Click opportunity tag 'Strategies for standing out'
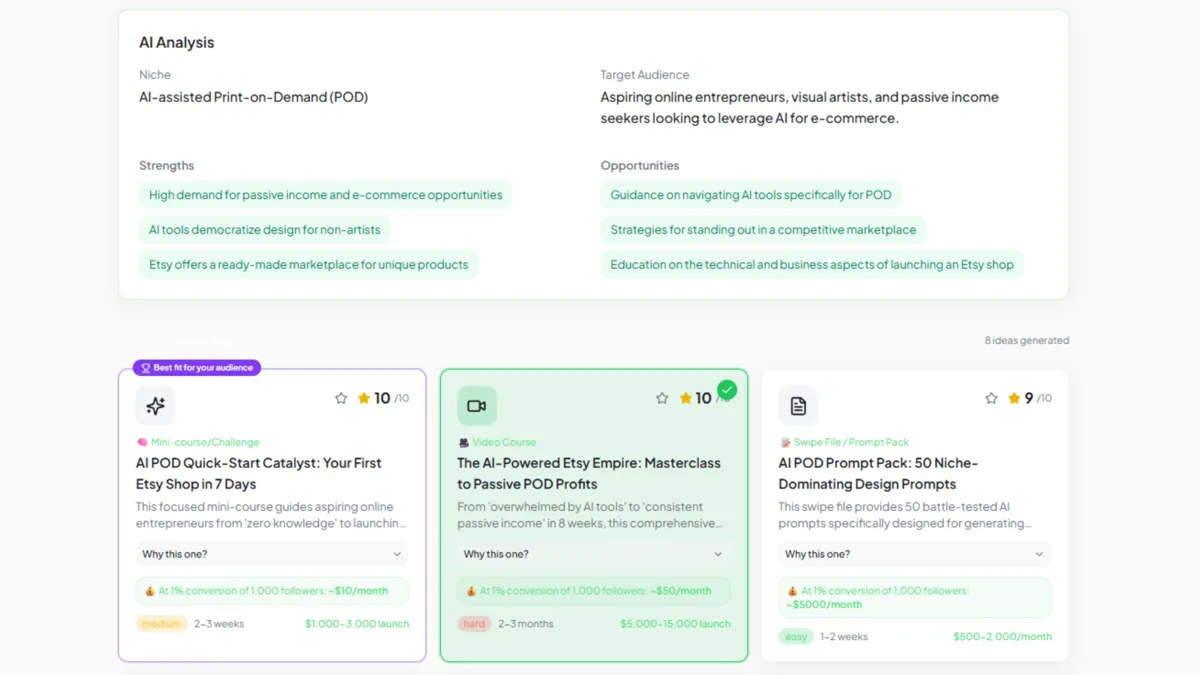Viewport: 1200px width, 675px height. pos(763,230)
